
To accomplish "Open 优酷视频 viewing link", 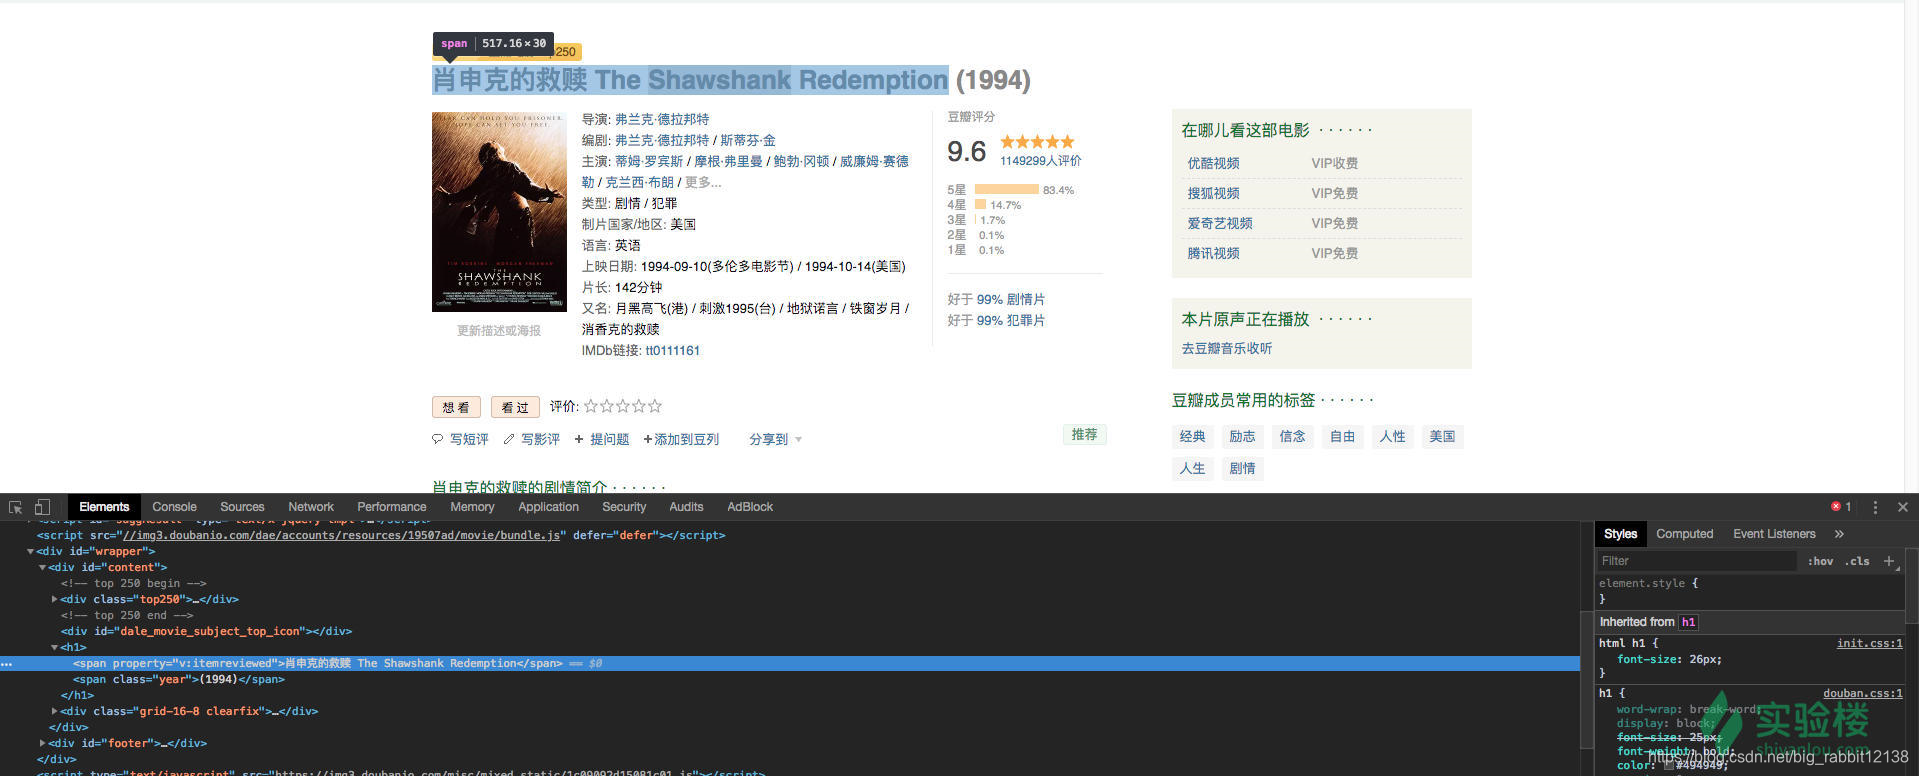I will click(1213, 163).
